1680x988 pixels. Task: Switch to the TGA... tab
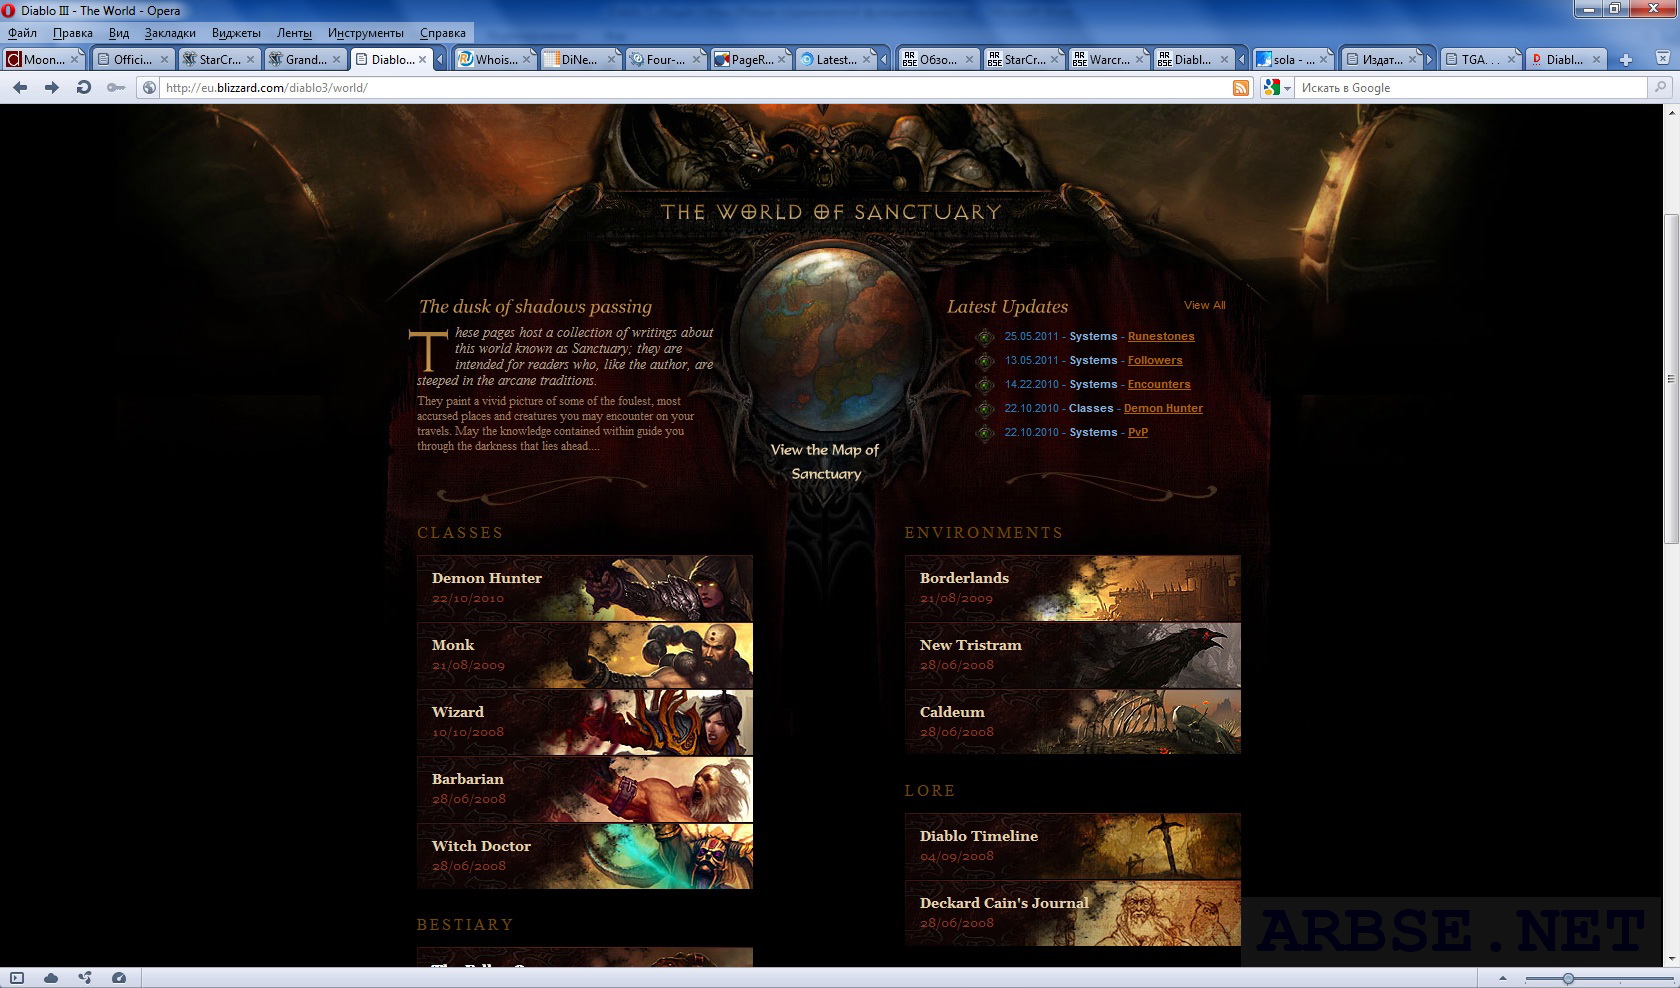coord(1480,60)
